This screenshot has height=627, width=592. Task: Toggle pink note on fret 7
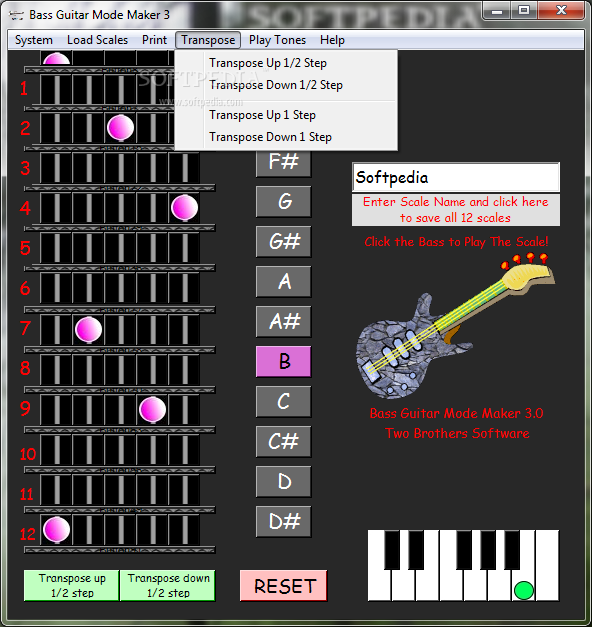click(x=88, y=329)
